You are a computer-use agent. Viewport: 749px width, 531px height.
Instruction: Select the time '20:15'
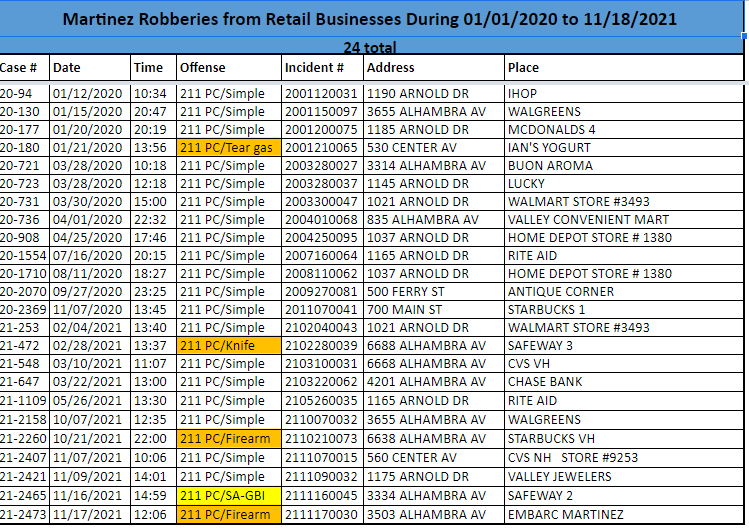point(153,255)
